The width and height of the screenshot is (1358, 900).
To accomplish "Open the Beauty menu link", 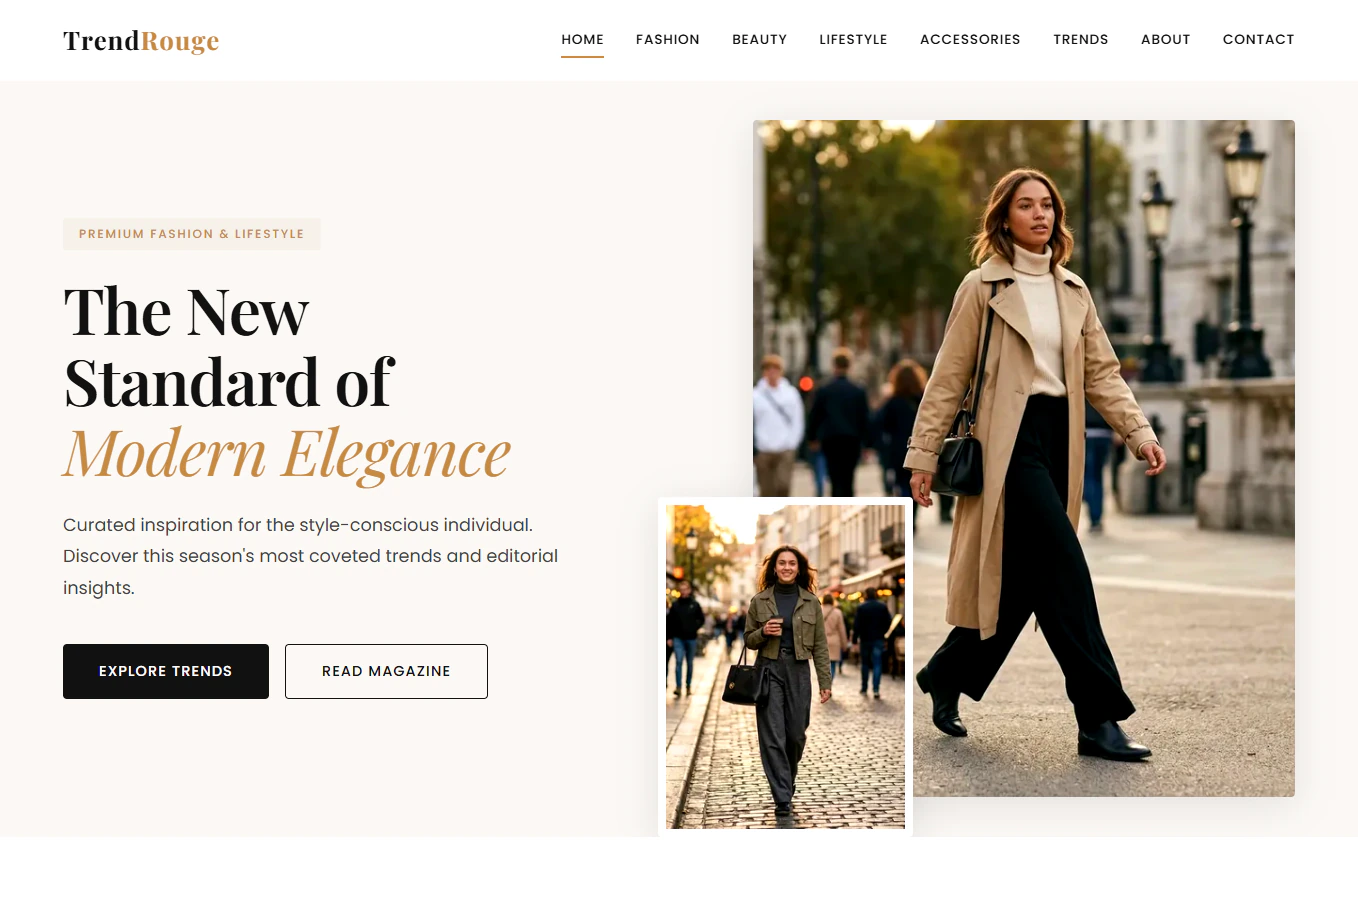I will 759,40.
